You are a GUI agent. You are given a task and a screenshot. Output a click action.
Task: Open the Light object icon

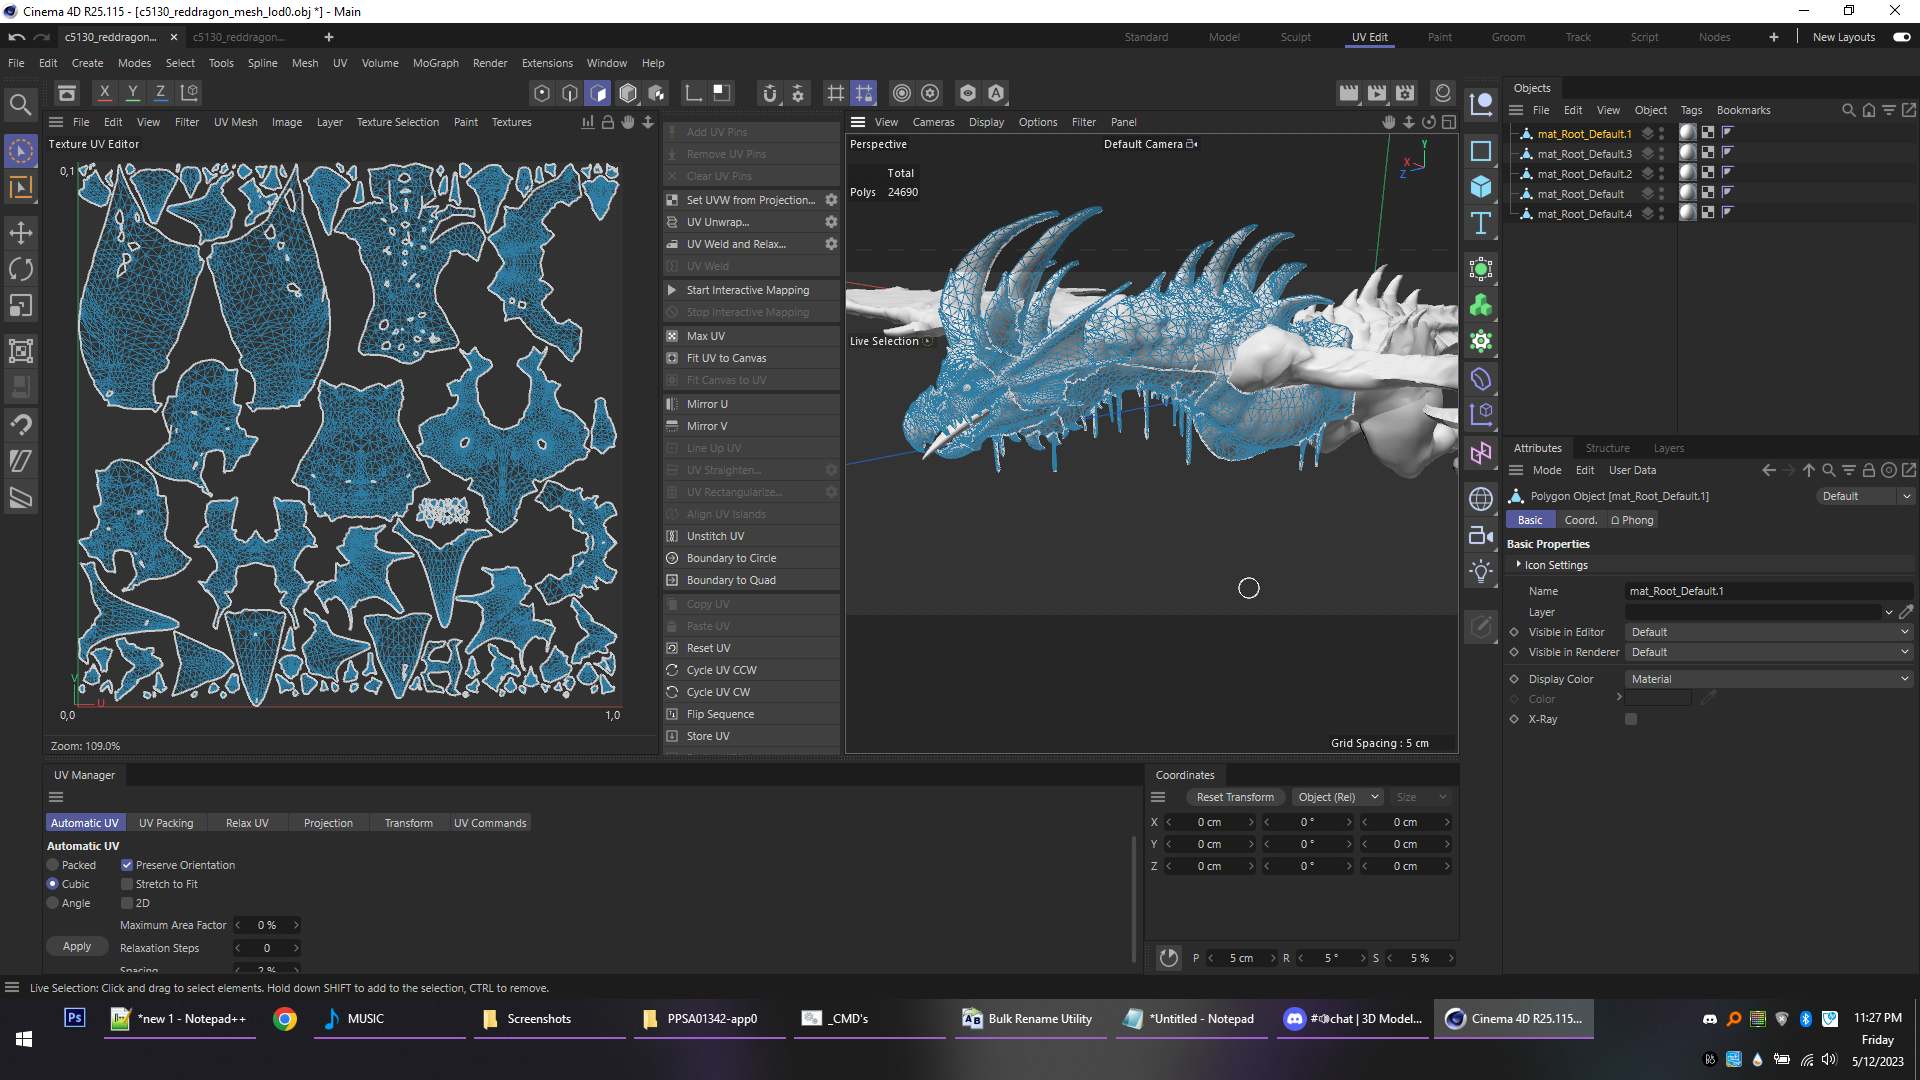(1481, 571)
